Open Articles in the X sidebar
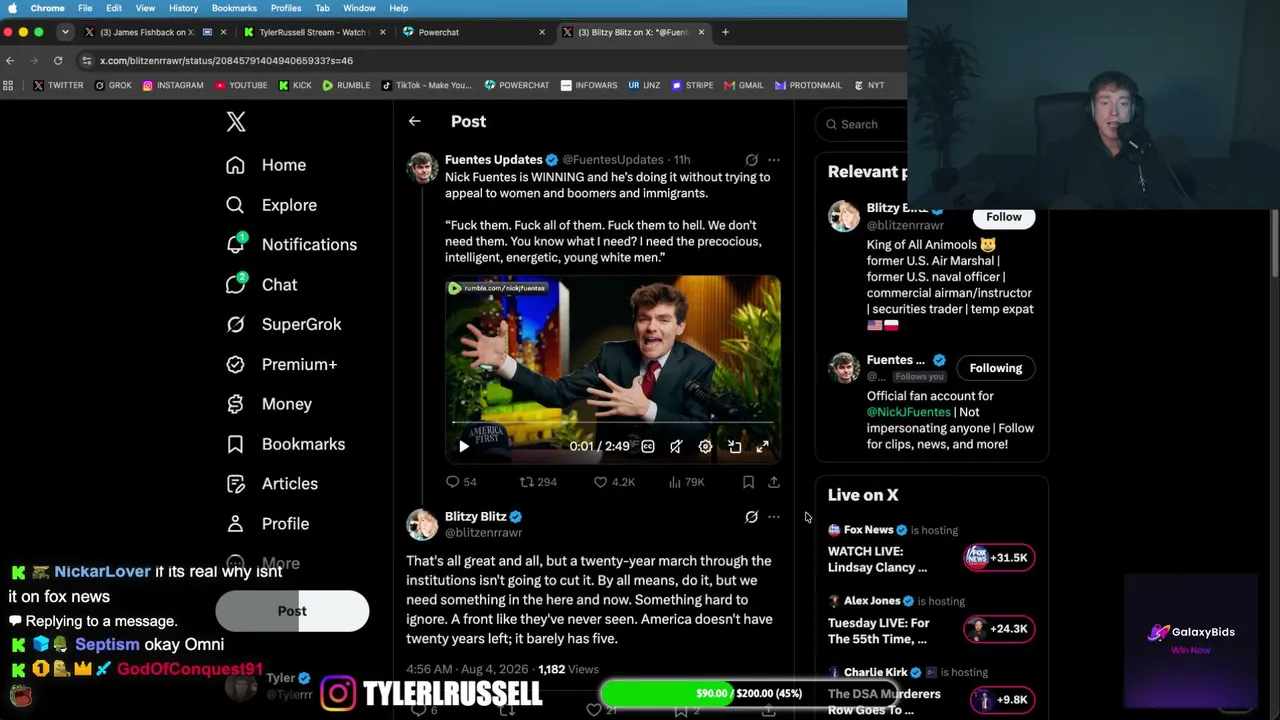Screen dimensions: 1280x720 click(x=272, y=484)
